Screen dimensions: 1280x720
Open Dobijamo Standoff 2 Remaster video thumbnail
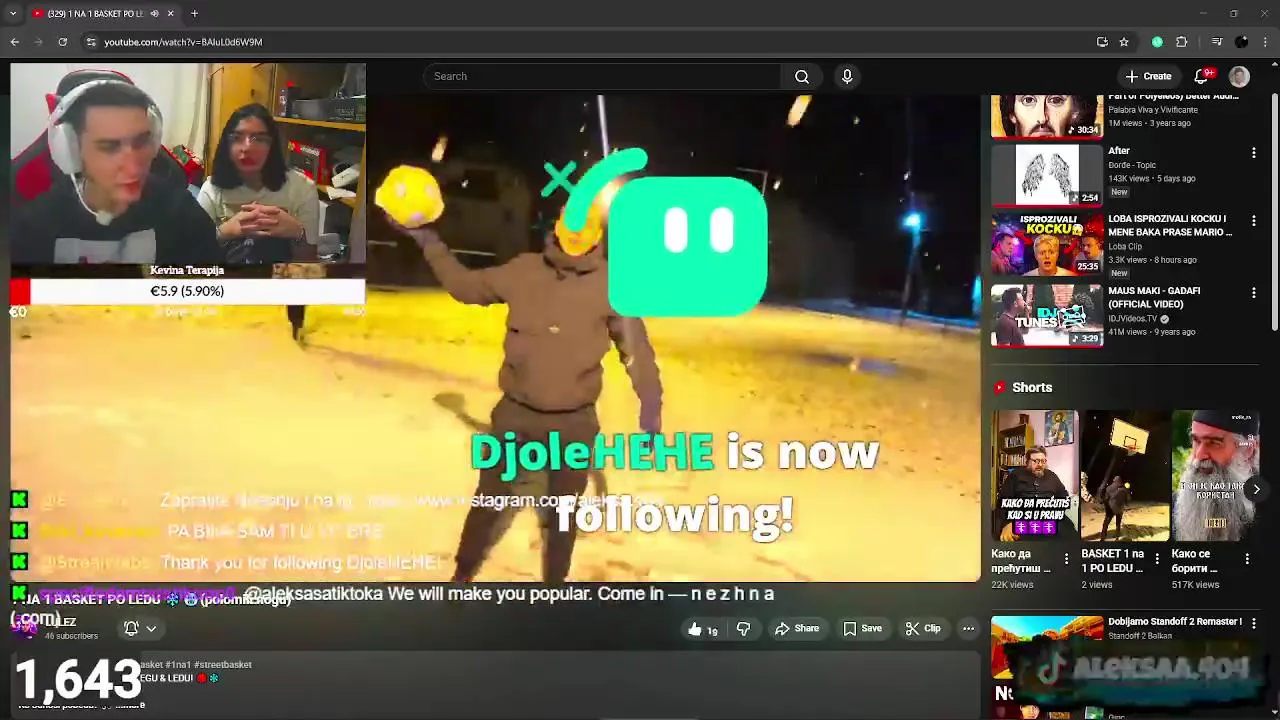[1046, 648]
